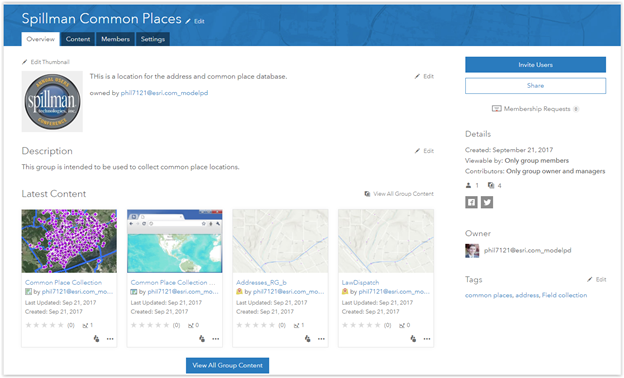This screenshot has width=624, height=378.
Task: Click the member count icon in Details
Action: (468, 185)
